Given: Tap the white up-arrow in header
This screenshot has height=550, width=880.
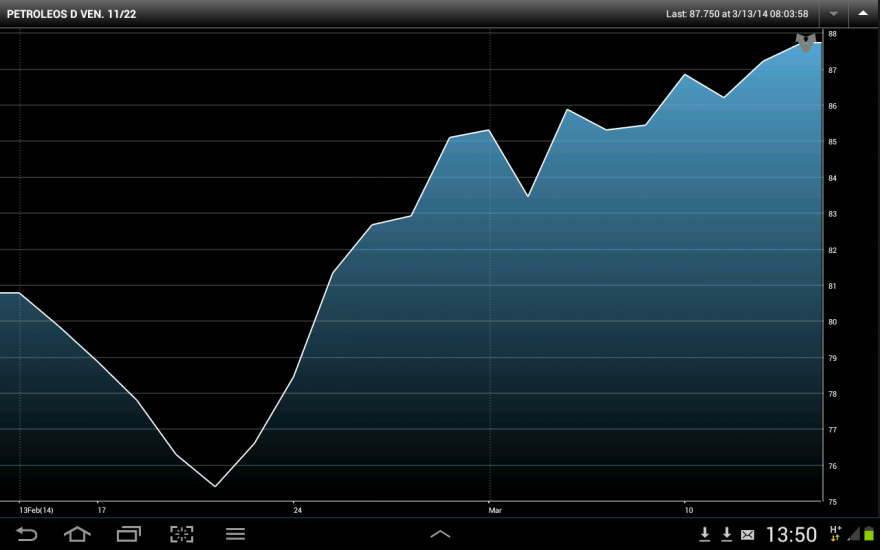Looking at the screenshot, I should (863, 13).
